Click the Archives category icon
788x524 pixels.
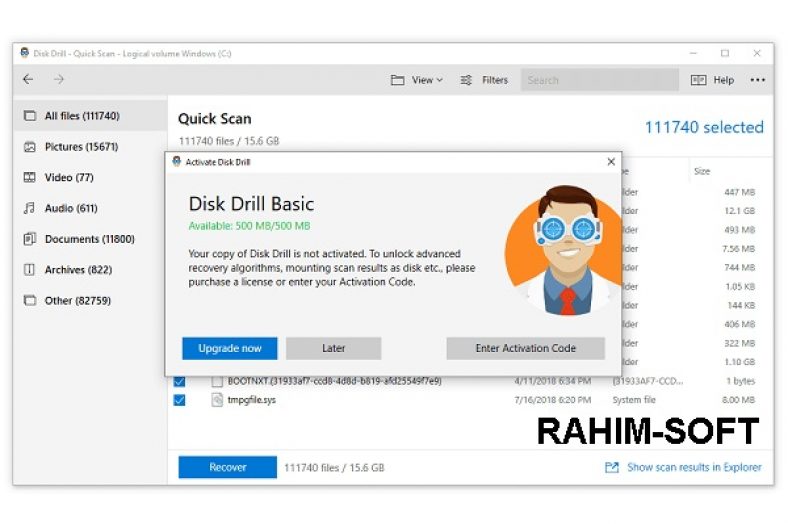pyautogui.click(x=30, y=270)
